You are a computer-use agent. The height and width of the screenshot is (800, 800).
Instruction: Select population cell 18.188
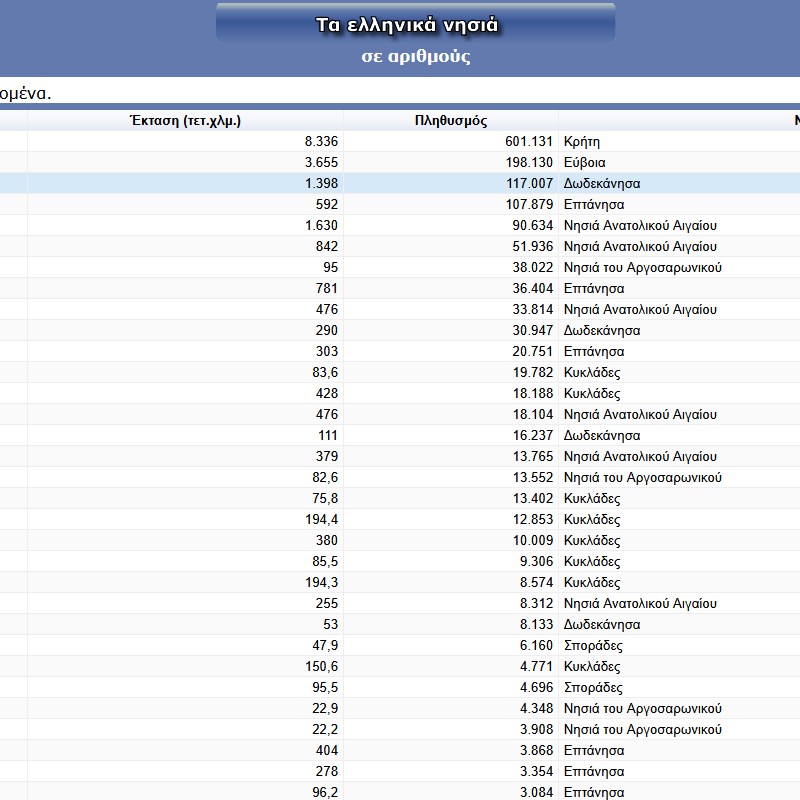coord(532,393)
